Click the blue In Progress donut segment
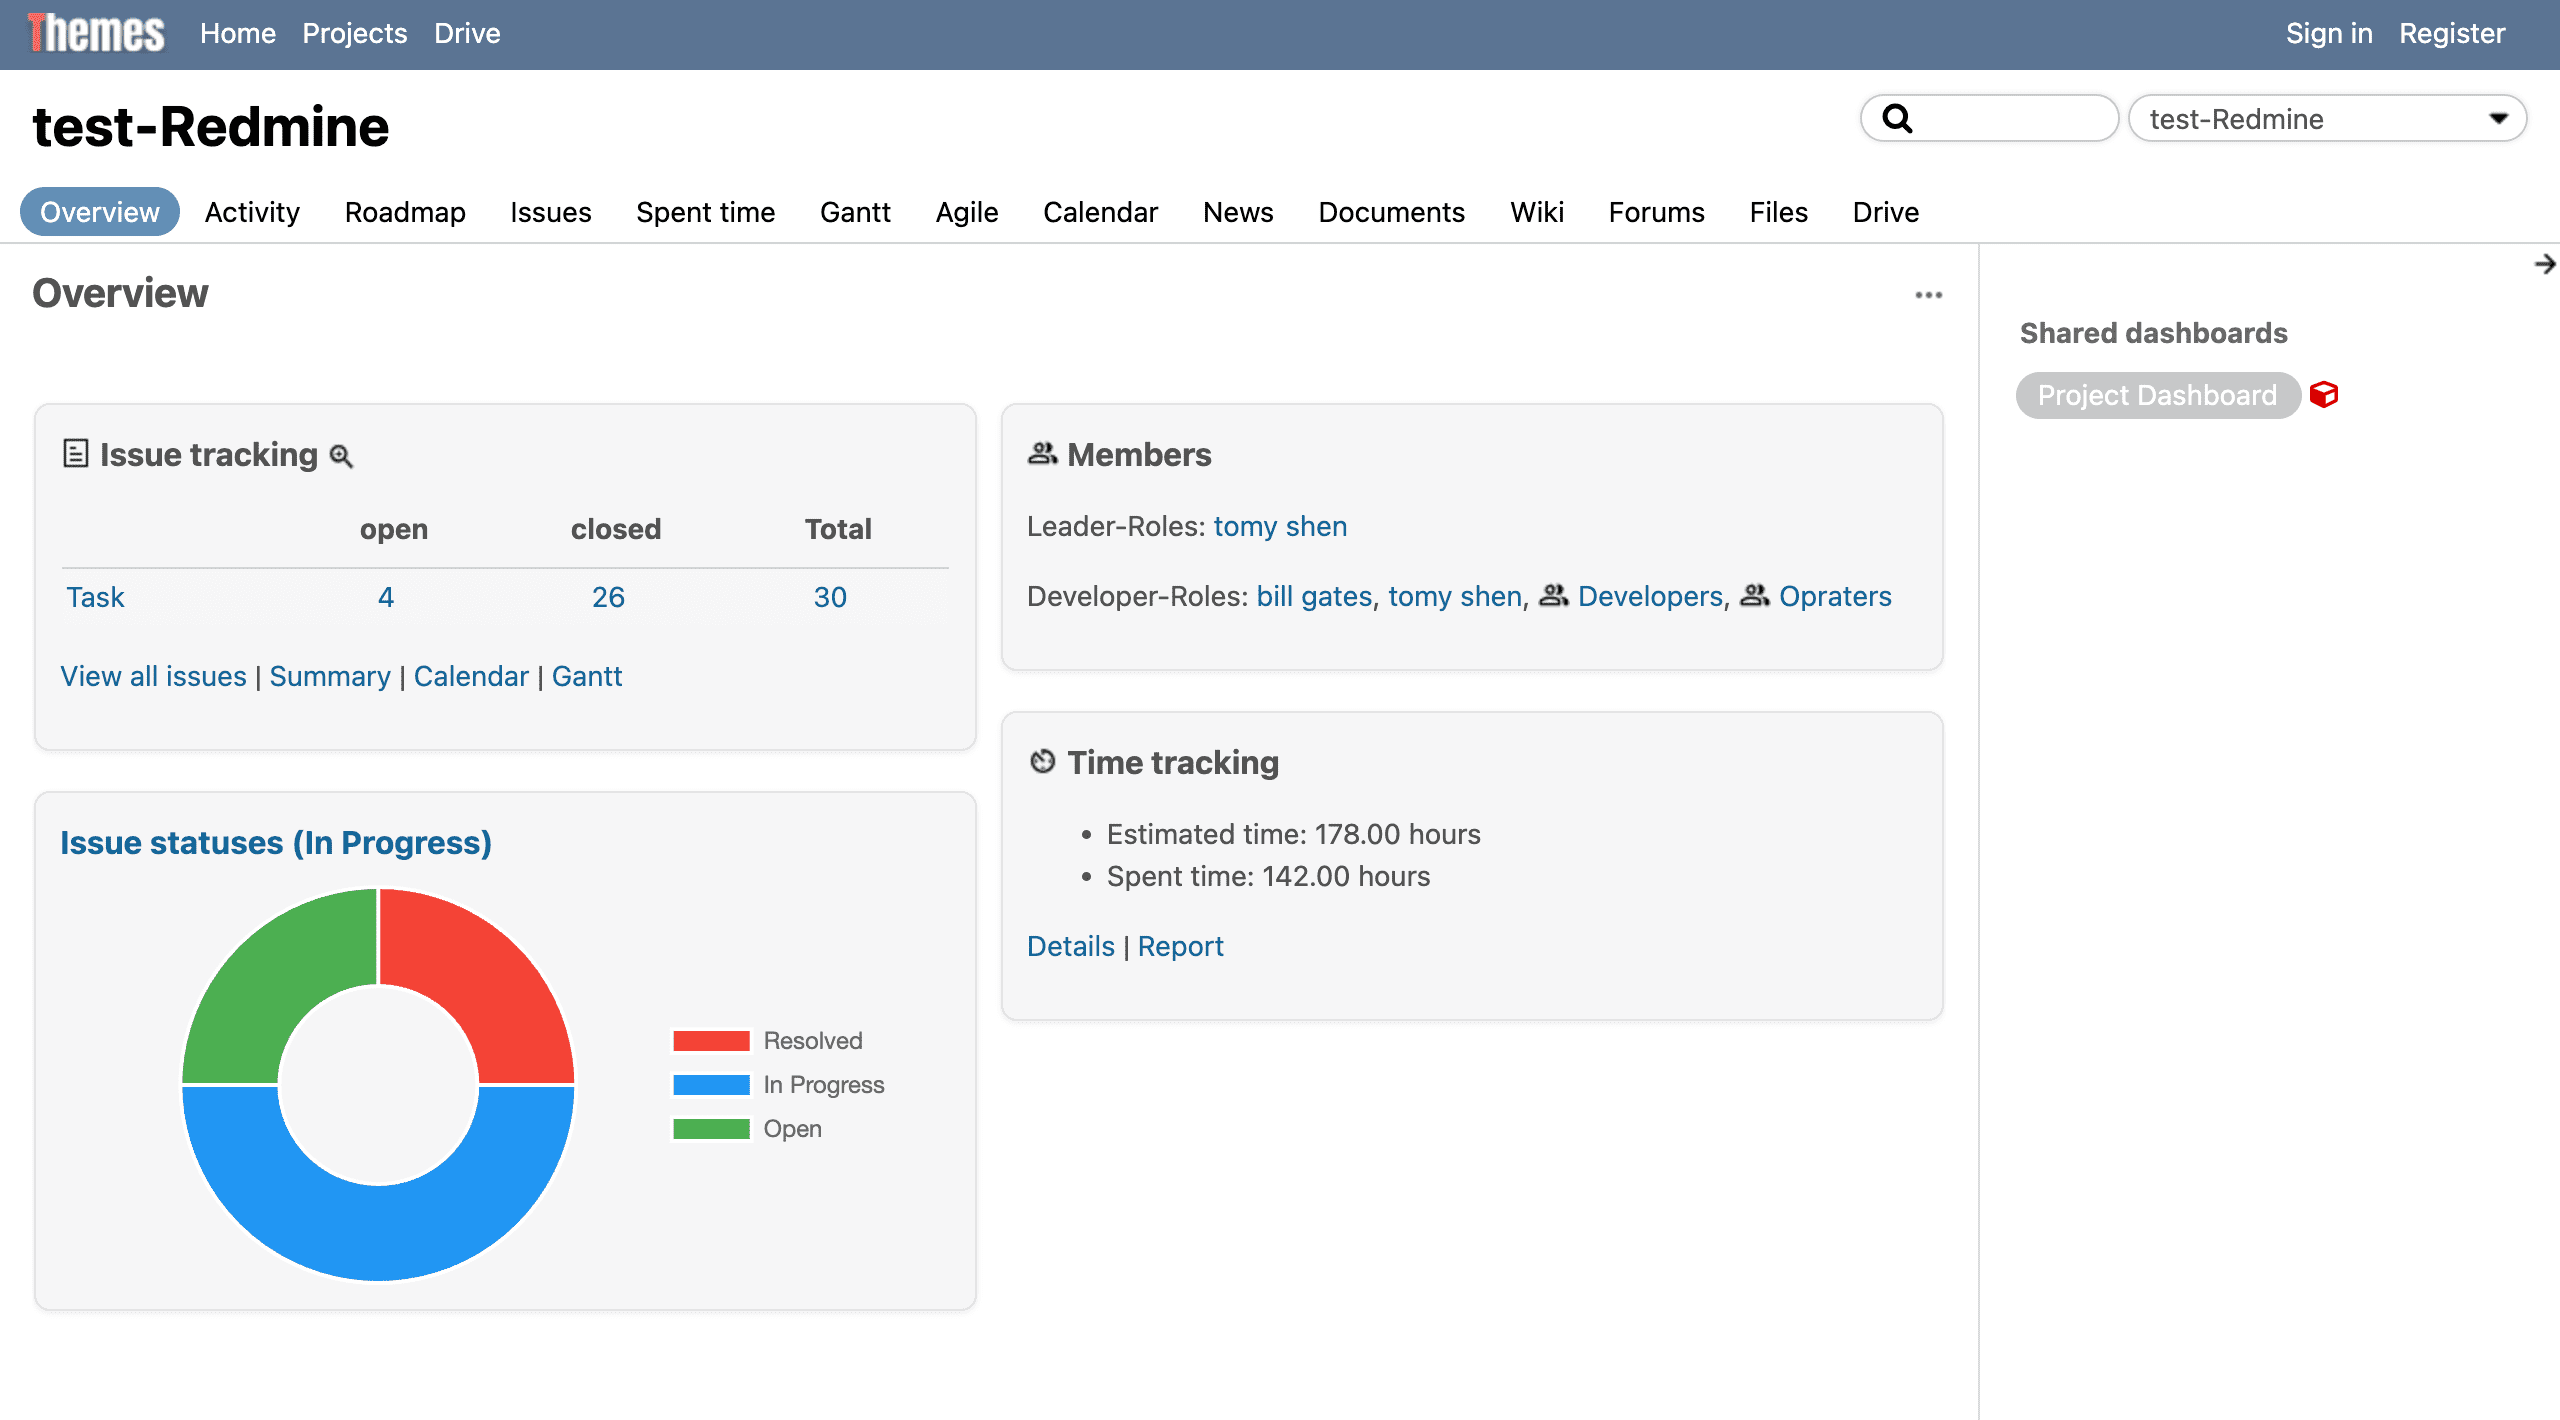Image resolution: width=2560 pixels, height=1420 pixels. (378, 1230)
